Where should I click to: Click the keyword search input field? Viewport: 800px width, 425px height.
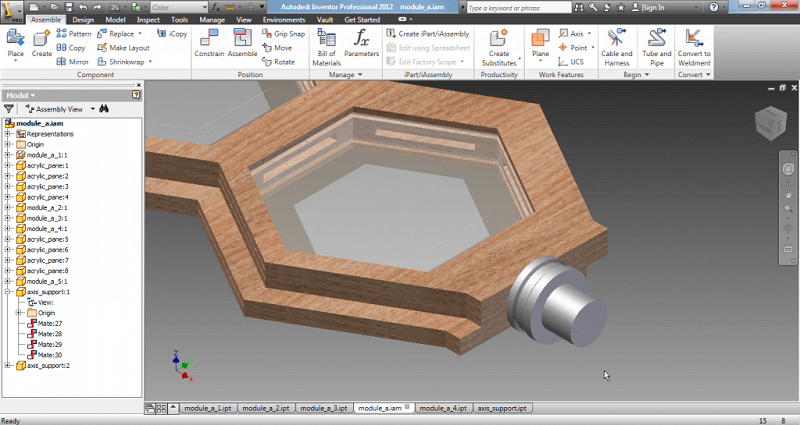(x=519, y=8)
